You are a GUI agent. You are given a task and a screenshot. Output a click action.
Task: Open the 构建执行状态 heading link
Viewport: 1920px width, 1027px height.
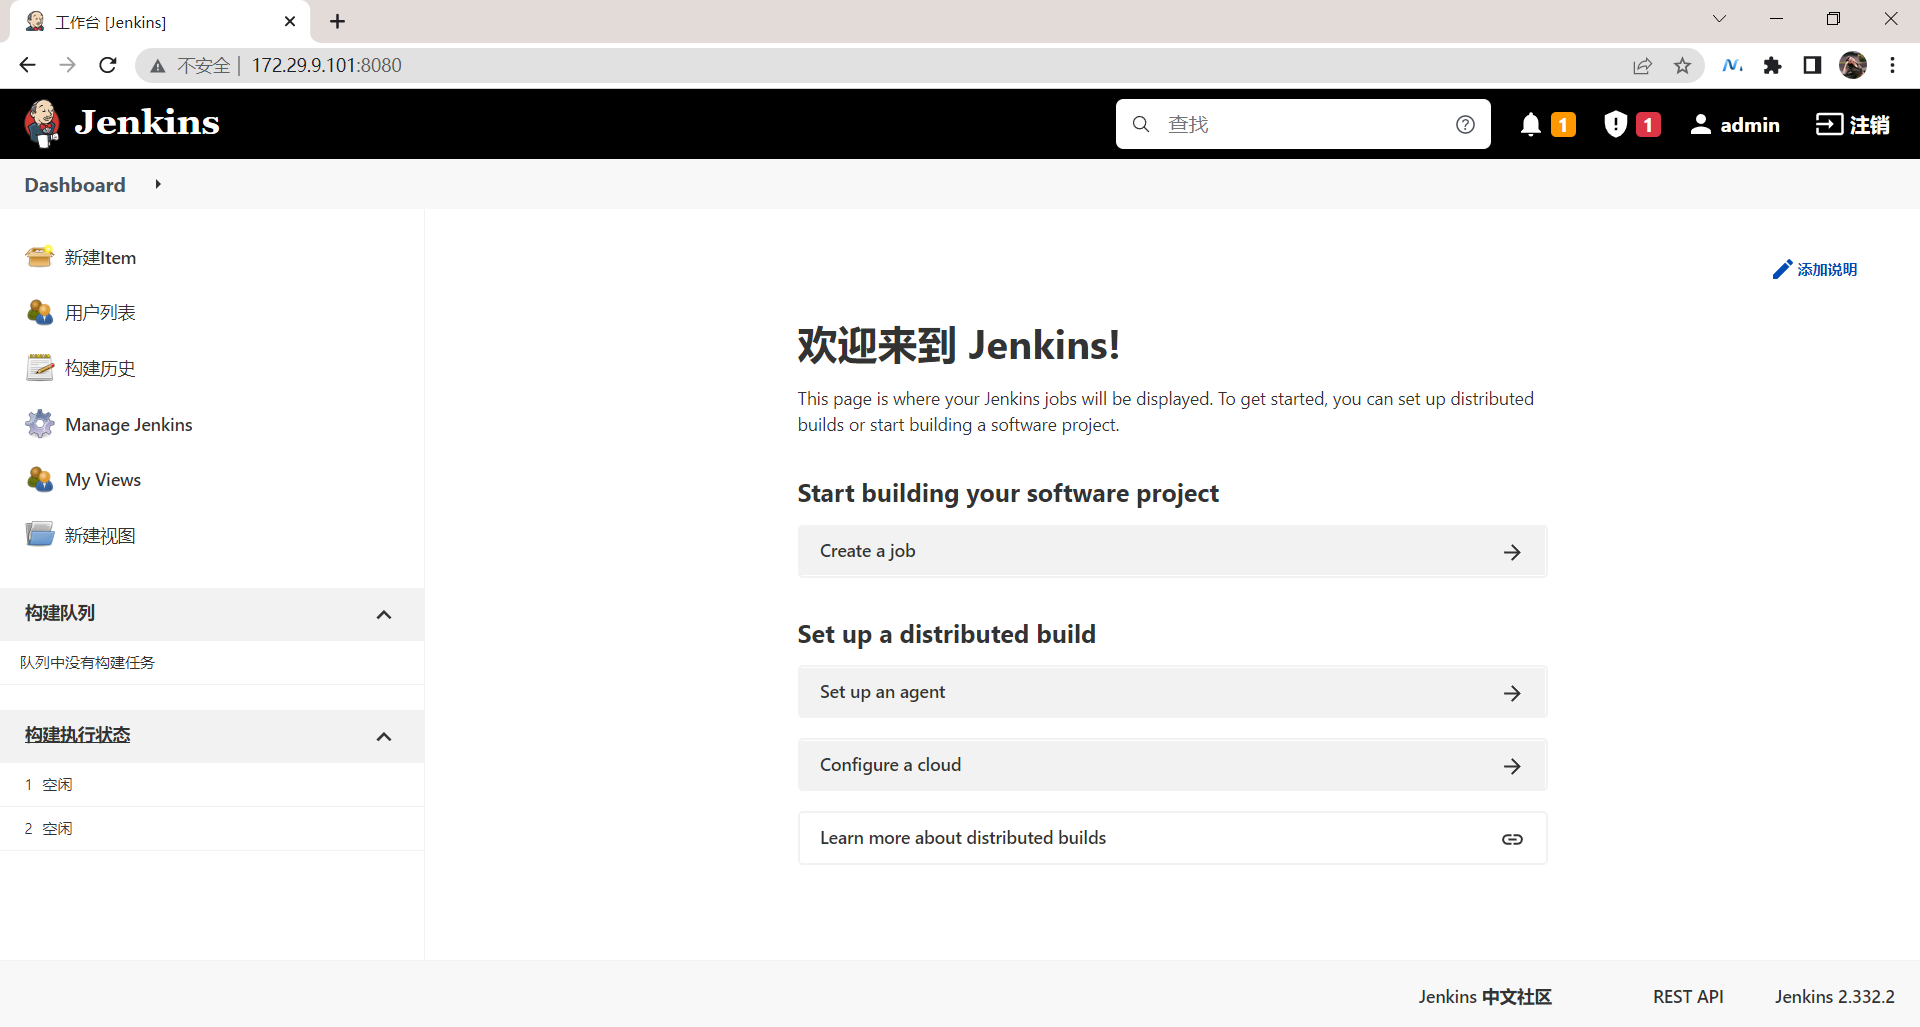point(78,735)
